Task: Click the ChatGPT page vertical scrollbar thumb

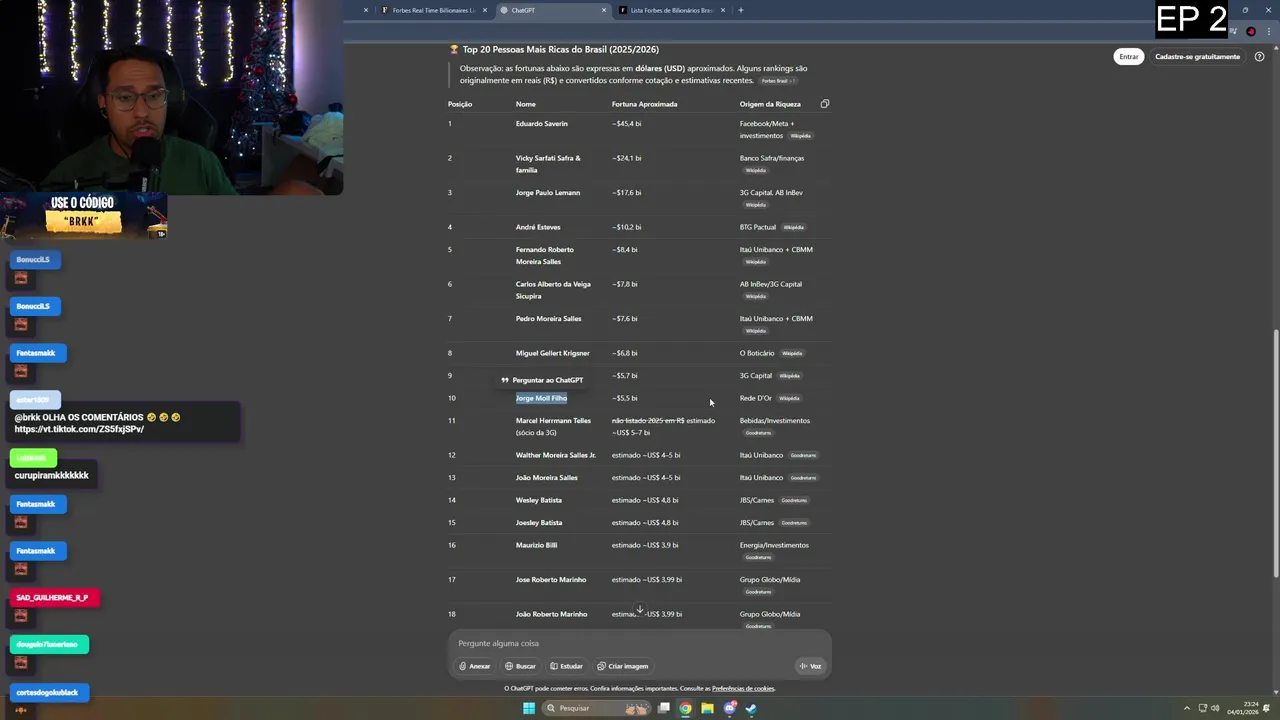Action: click(1275, 453)
